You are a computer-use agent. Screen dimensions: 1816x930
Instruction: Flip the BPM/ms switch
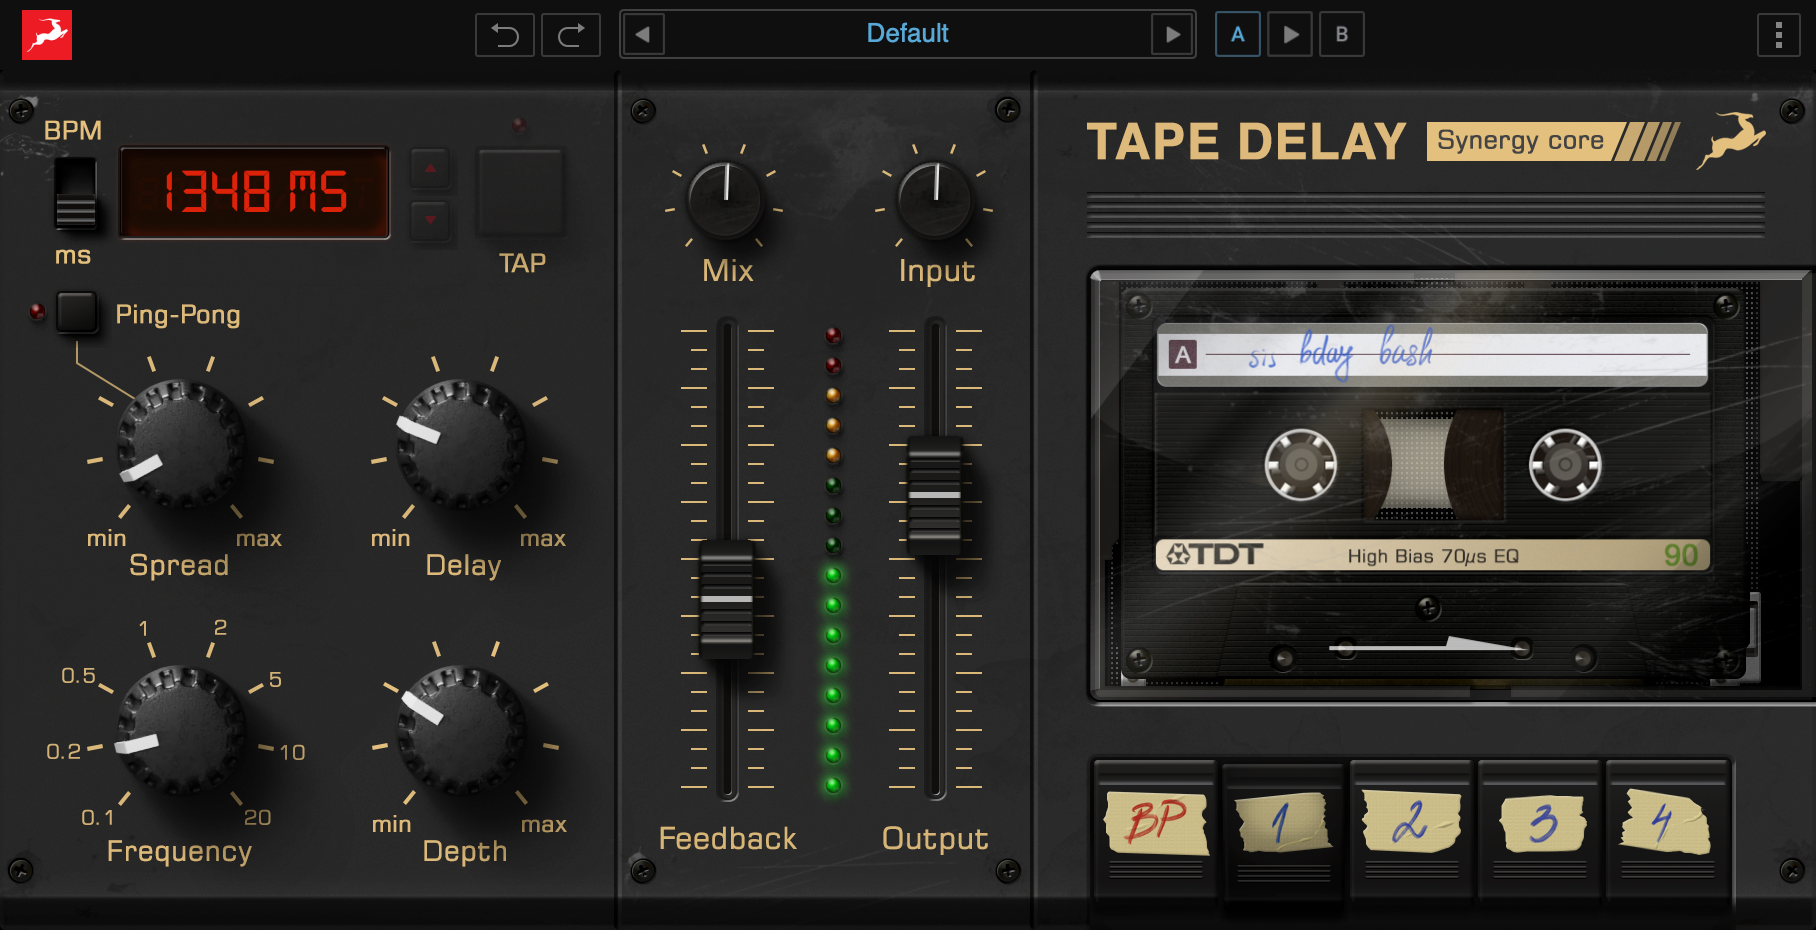point(75,193)
